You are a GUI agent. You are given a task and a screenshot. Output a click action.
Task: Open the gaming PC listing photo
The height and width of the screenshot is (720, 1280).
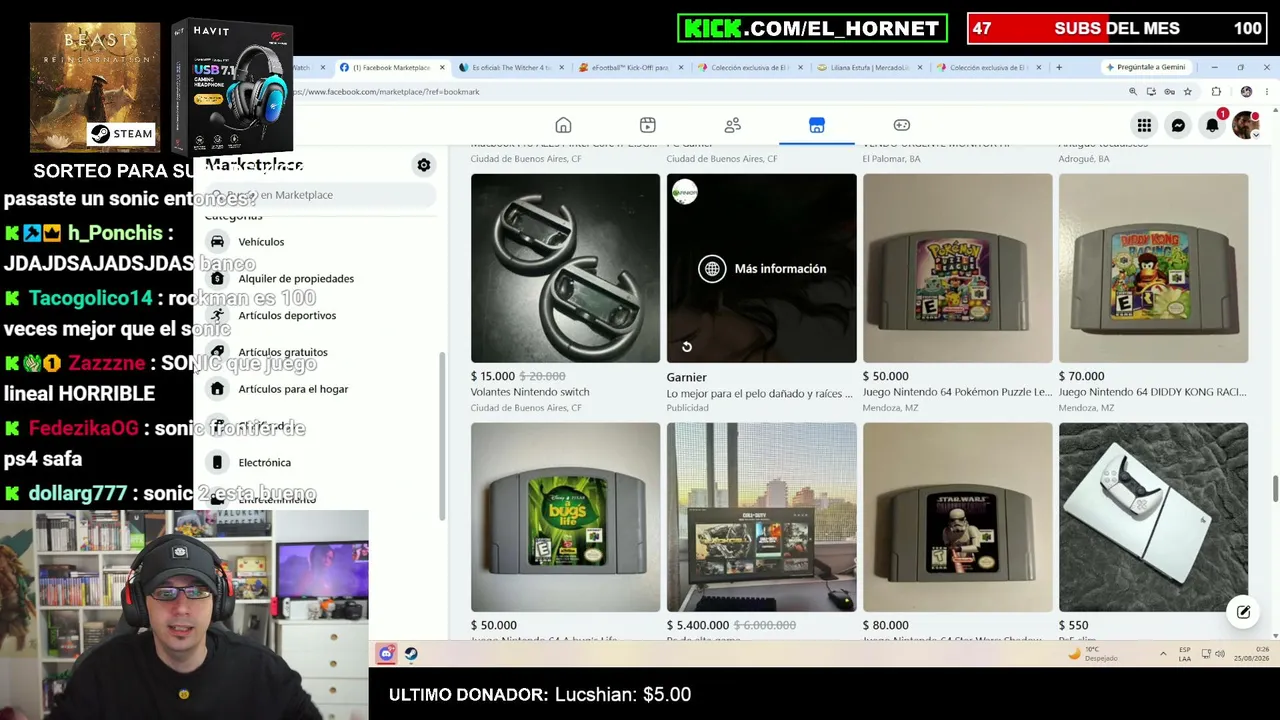pyautogui.click(x=762, y=517)
